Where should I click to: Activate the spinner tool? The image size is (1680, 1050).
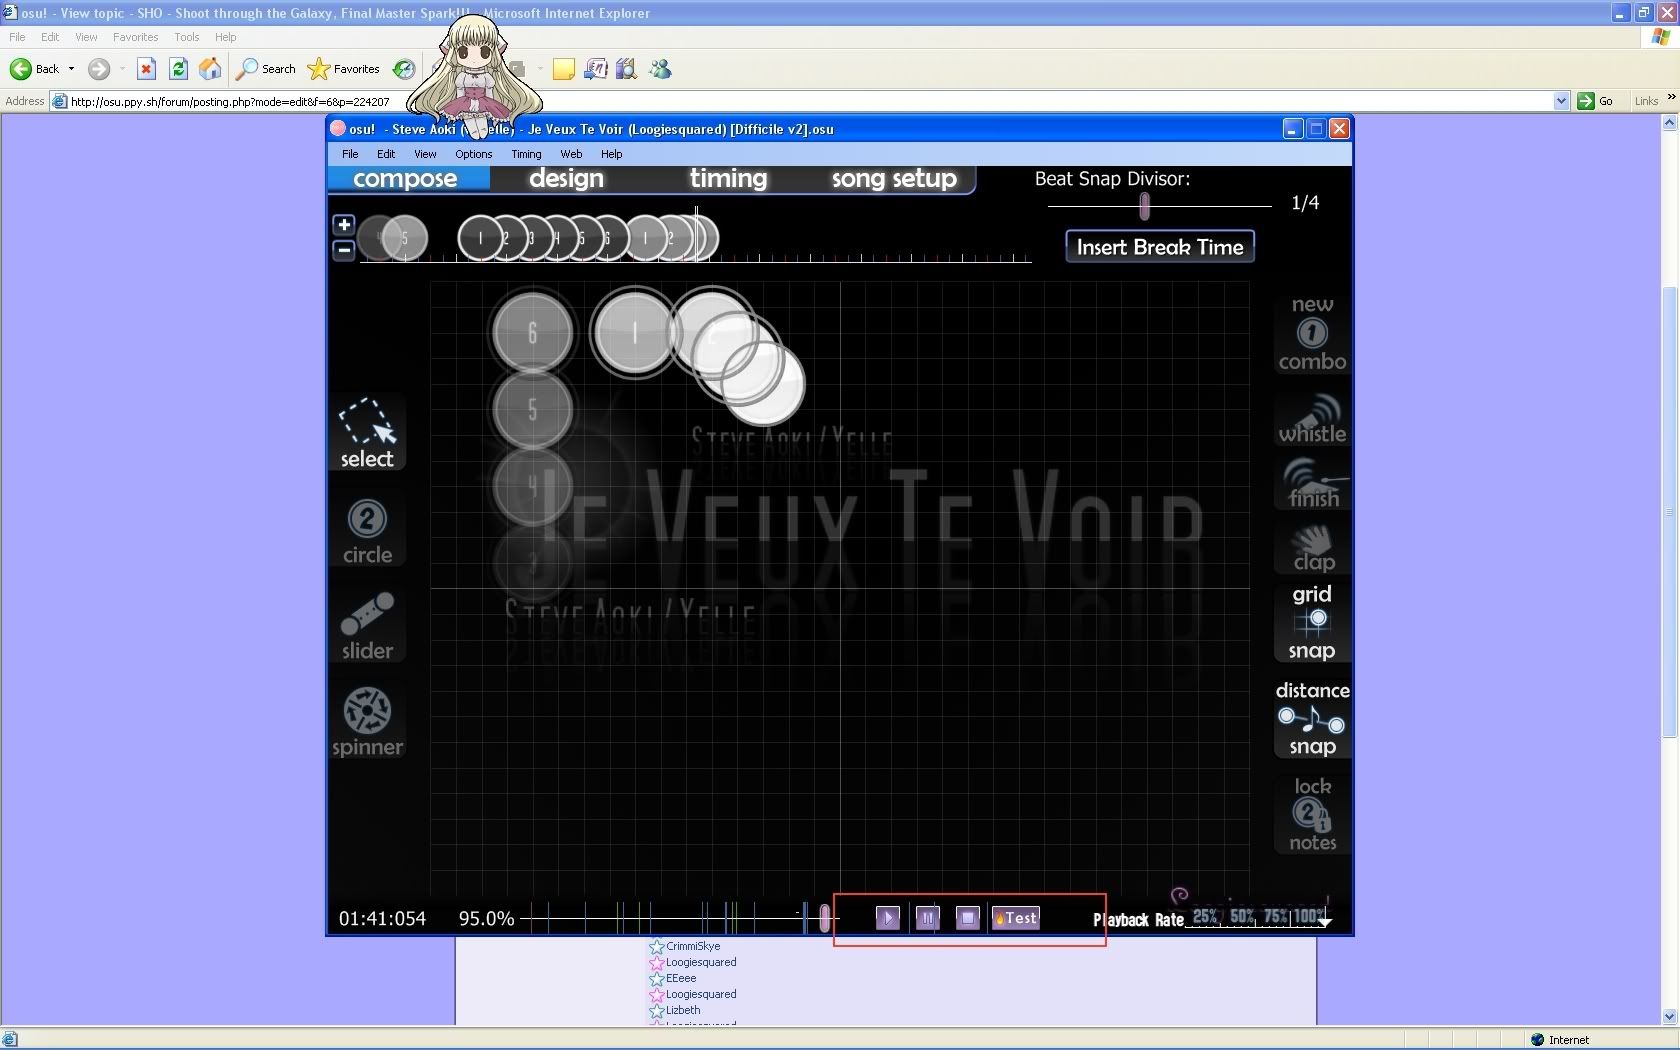367,722
